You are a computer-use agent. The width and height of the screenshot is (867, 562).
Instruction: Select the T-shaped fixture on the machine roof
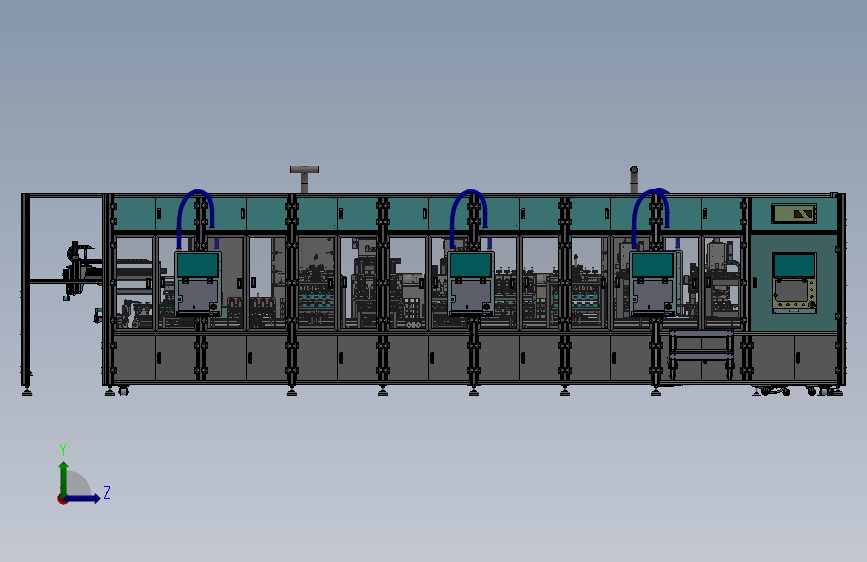click(x=304, y=179)
